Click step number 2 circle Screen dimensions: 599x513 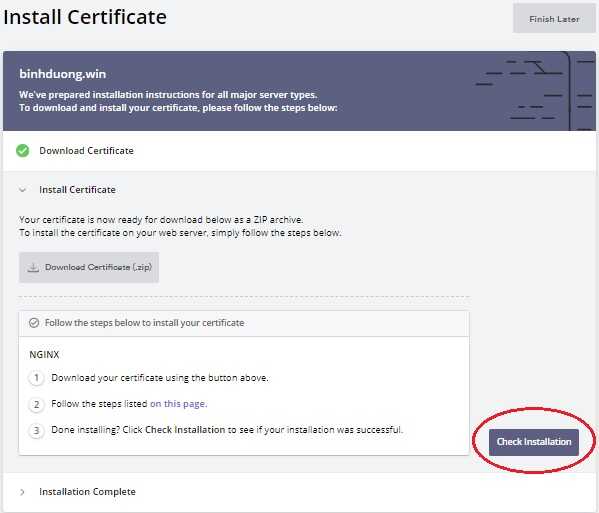click(36, 404)
